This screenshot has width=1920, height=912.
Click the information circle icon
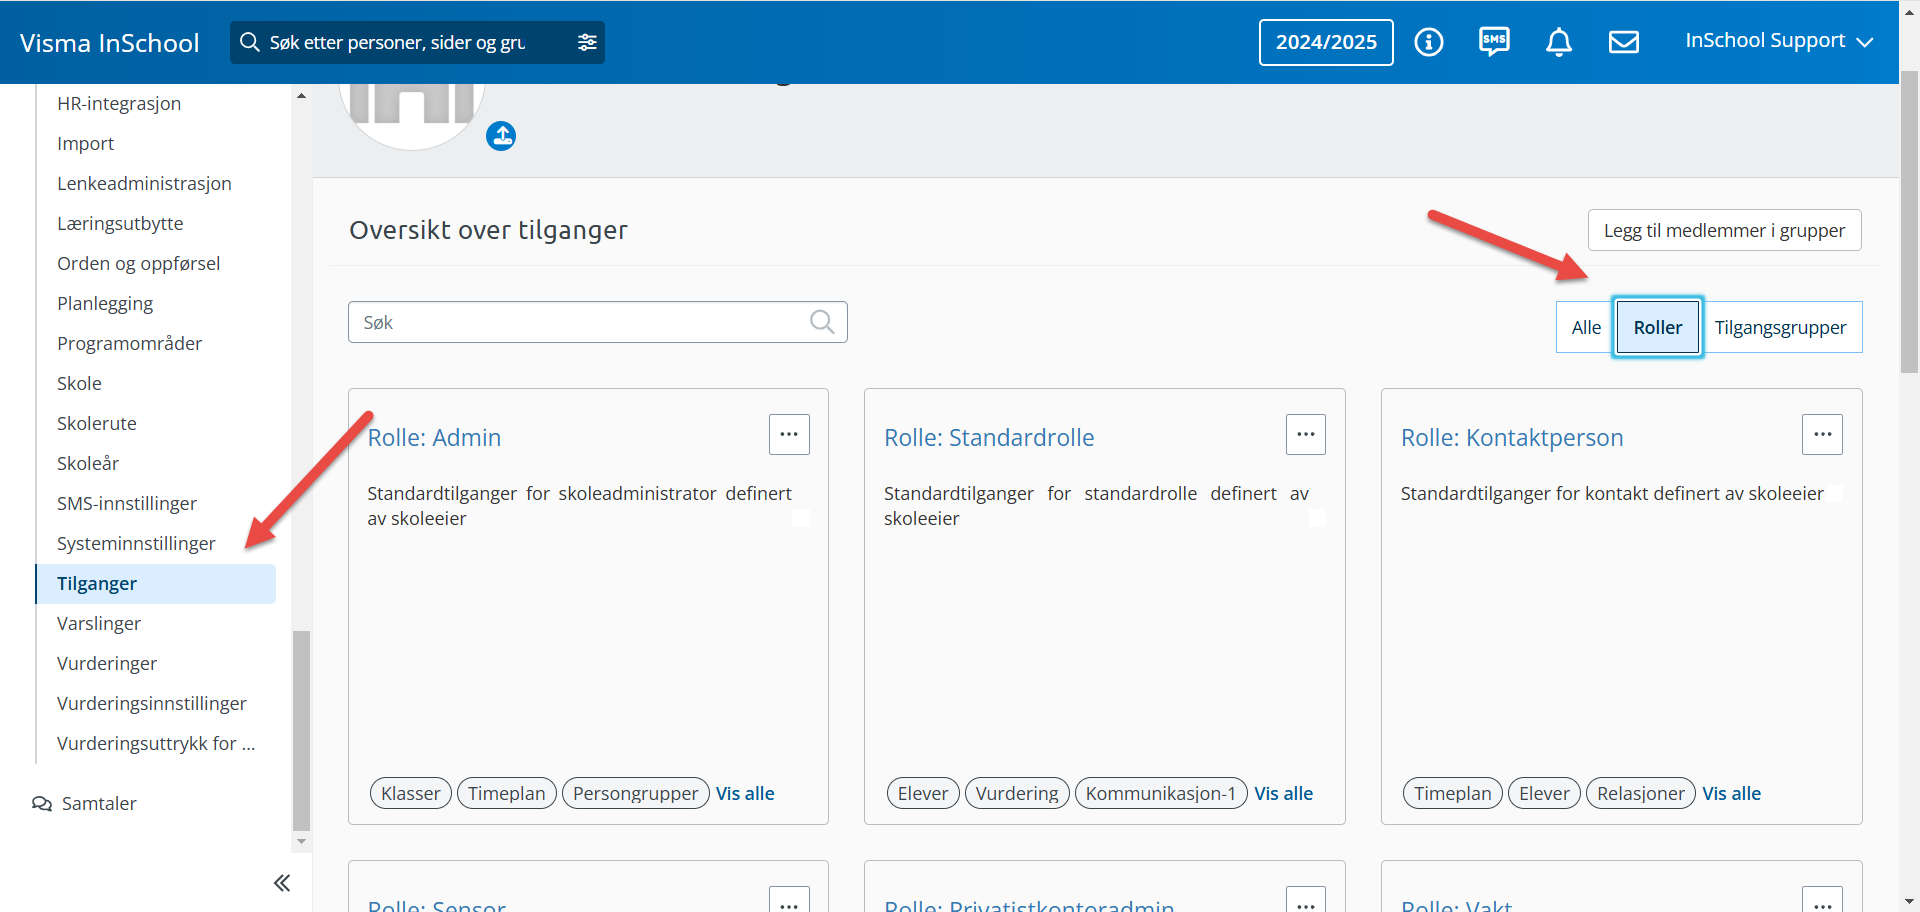click(1428, 42)
